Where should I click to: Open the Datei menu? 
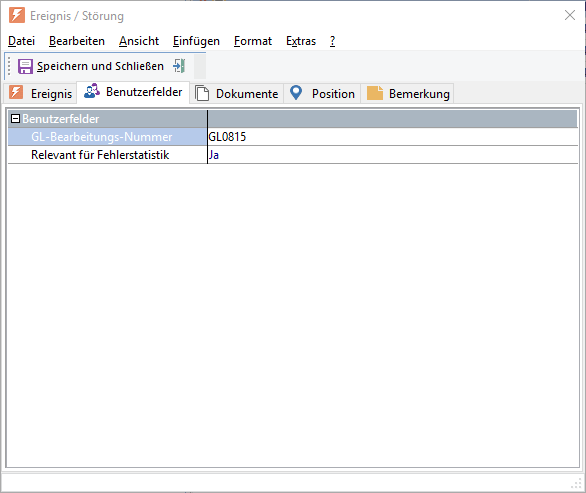[21, 41]
